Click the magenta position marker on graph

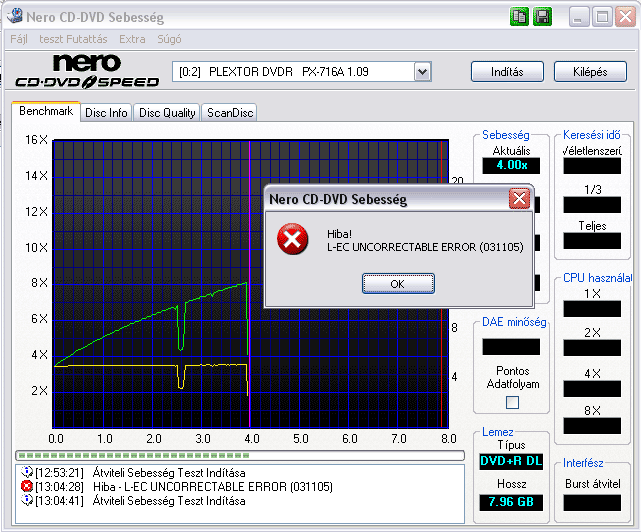(x=249, y=284)
